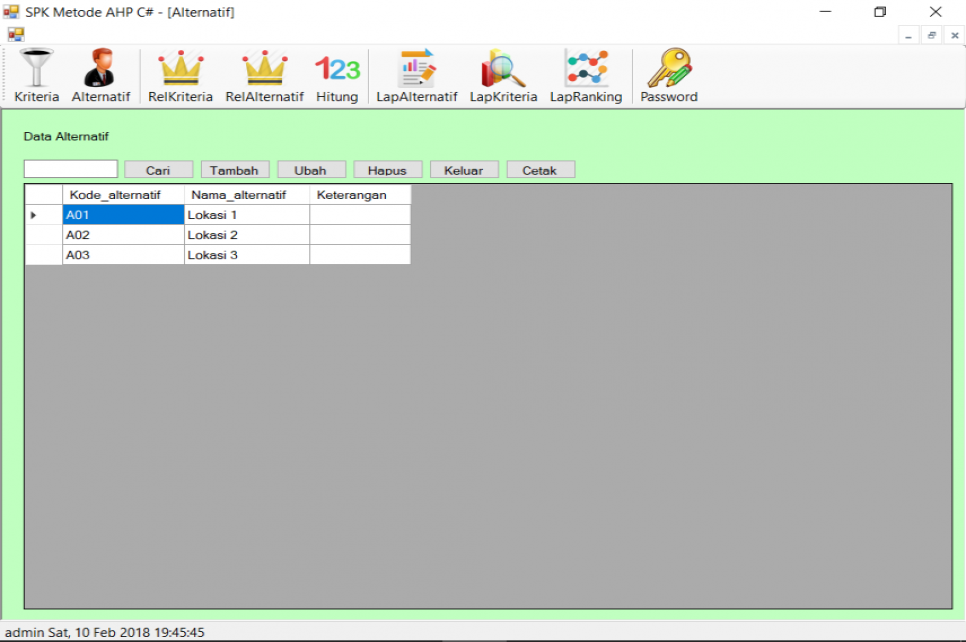Screen dimensions: 966x642
Task: Click the Hapus delete button
Action: 388,169
